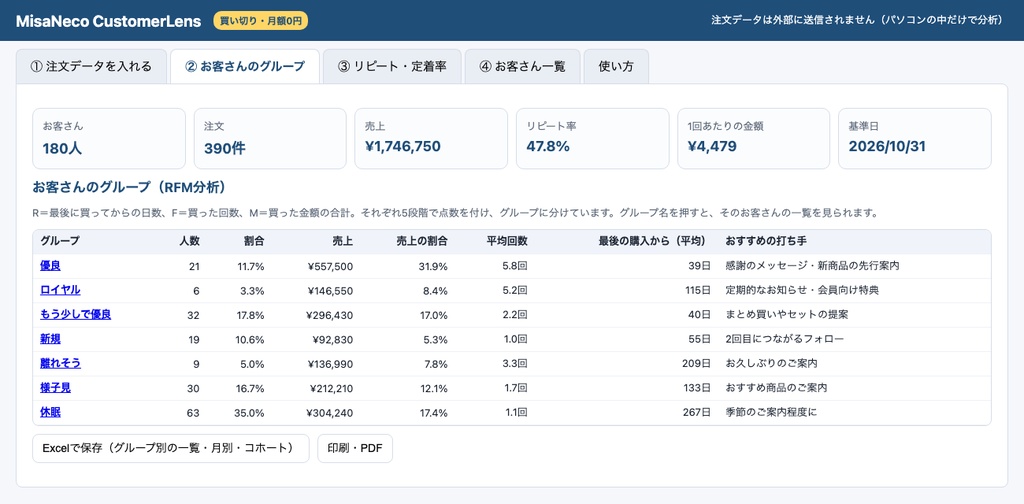Open the 離れそう group link
Screen dimensions: 1024x504
coord(60,363)
